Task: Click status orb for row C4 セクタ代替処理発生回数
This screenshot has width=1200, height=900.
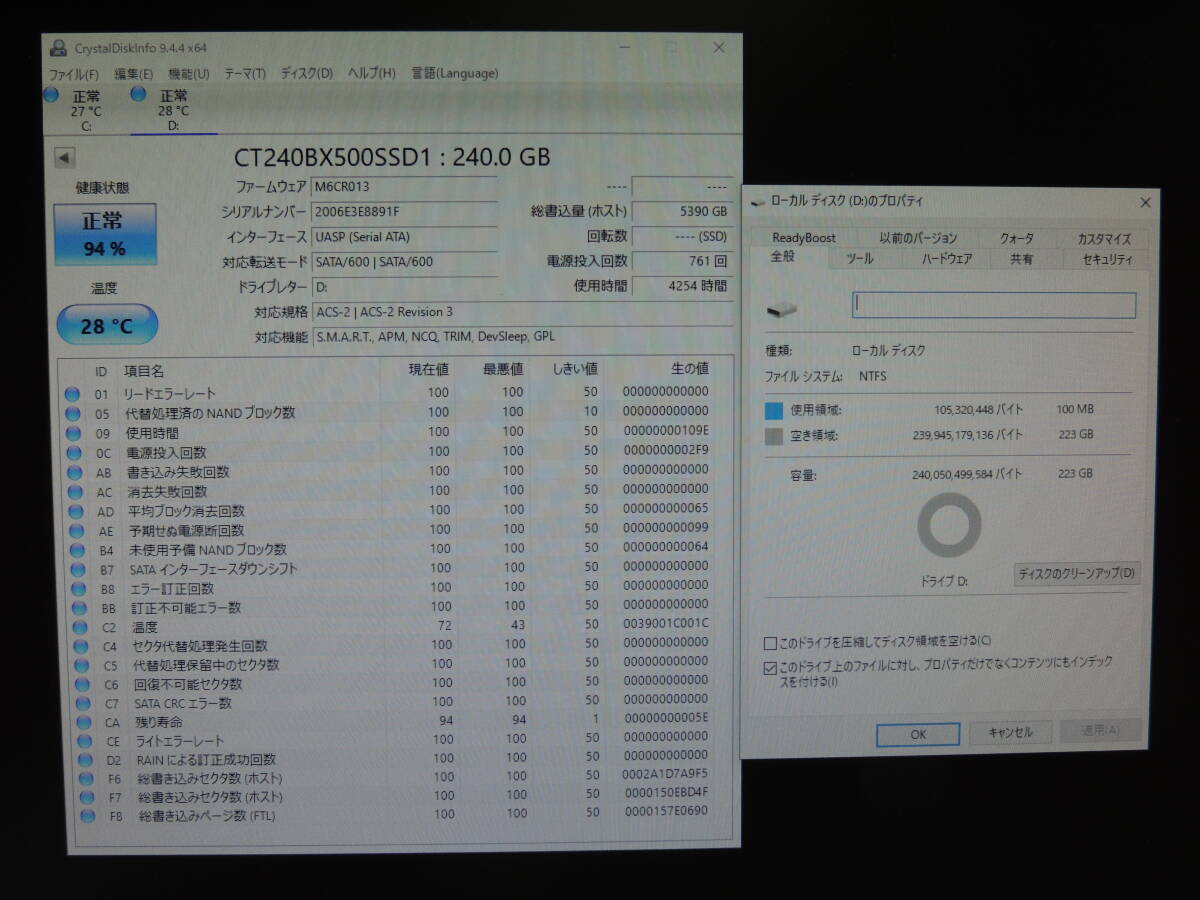Action: (81, 645)
